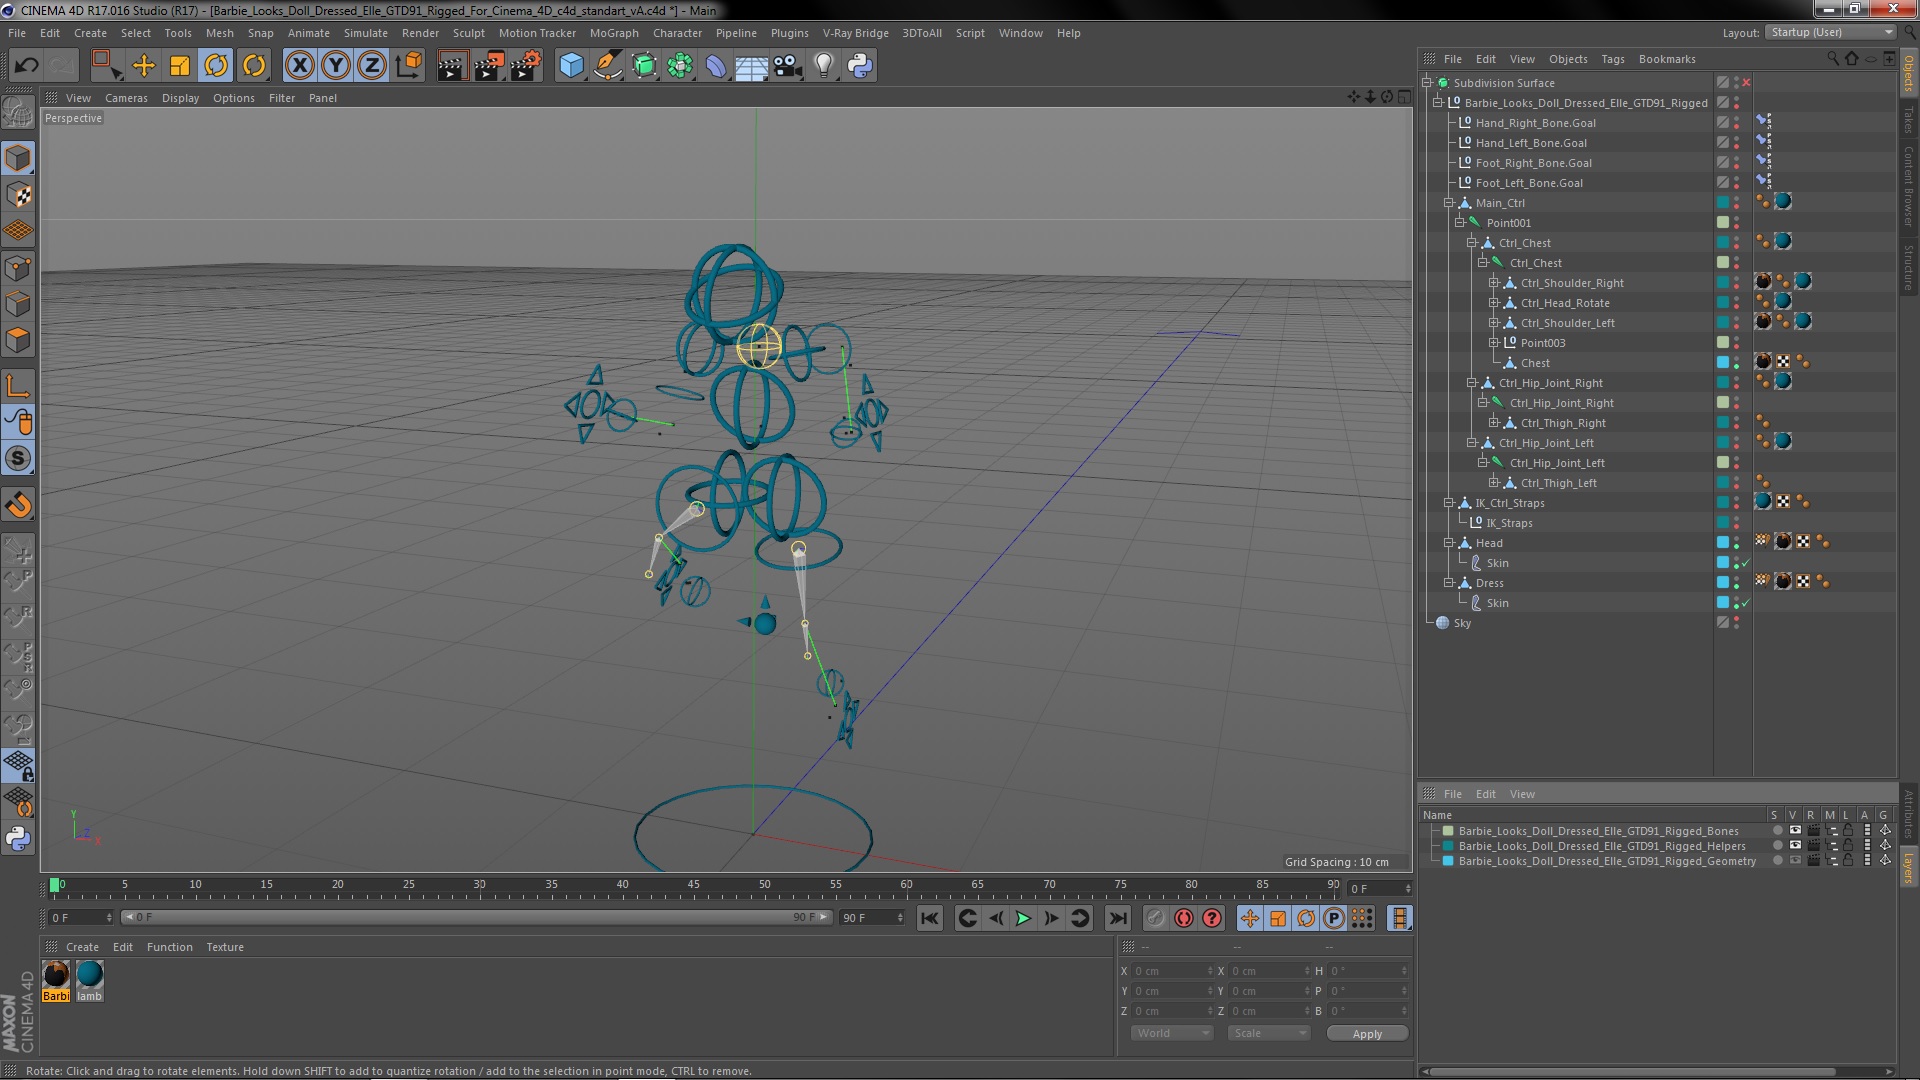Activate the Scale tool
Image resolution: width=1920 pixels, height=1080 pixels.
point(180,66)
